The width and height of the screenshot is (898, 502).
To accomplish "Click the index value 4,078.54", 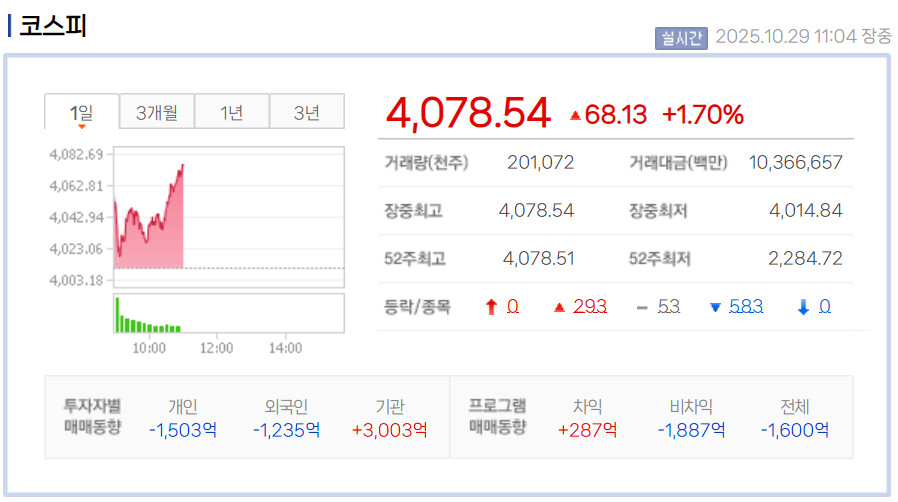I will pos(468,113).
